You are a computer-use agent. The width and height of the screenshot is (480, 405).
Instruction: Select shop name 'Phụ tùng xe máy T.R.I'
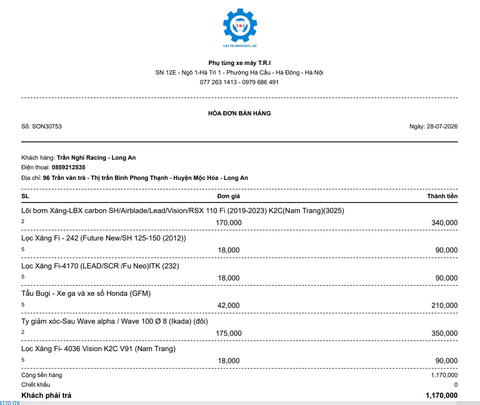pos(240,63)
